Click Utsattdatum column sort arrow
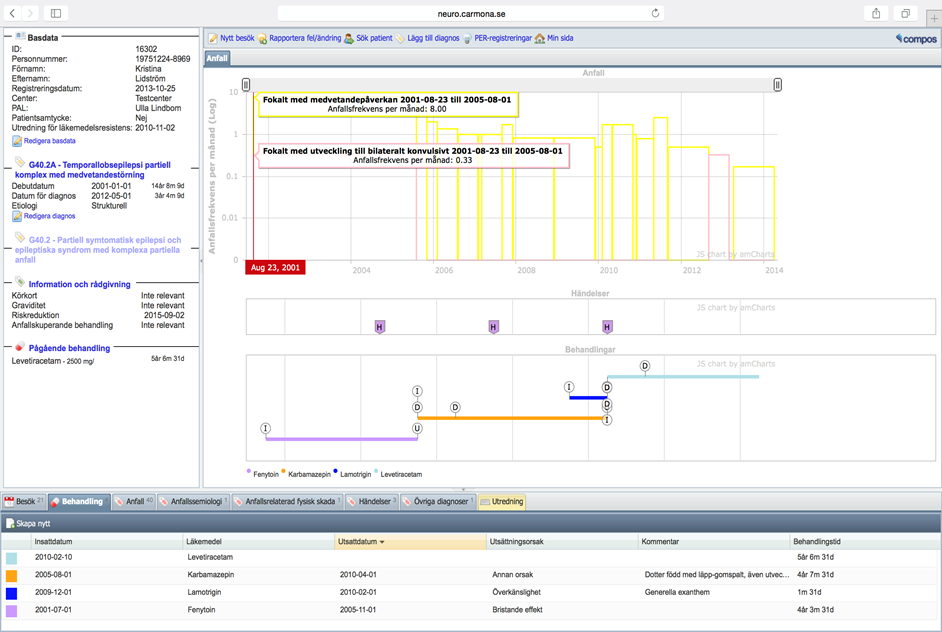 pos(382,542)
